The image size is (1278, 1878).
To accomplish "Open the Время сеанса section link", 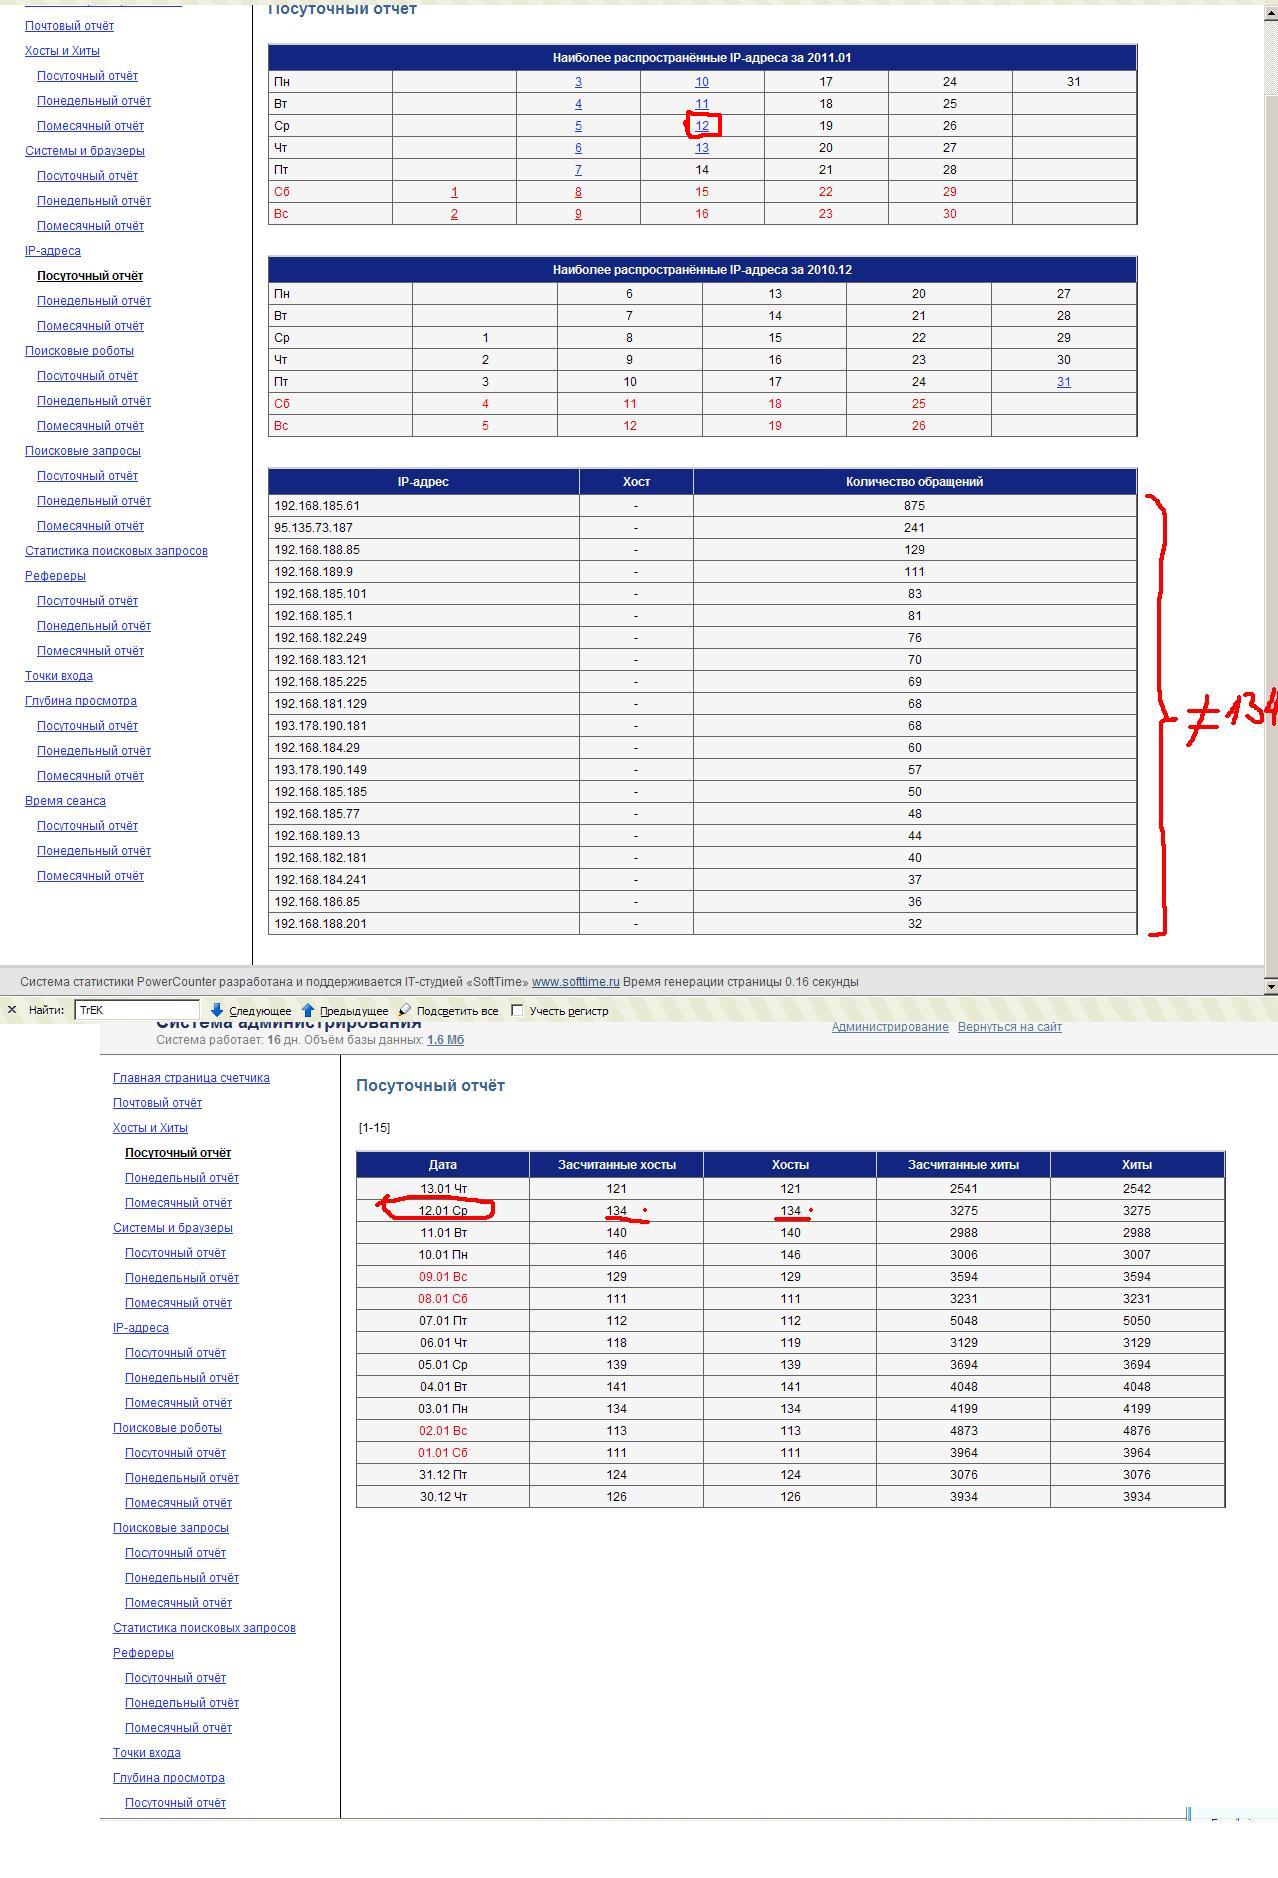I will pyautogui.click(x=65, y=801).
